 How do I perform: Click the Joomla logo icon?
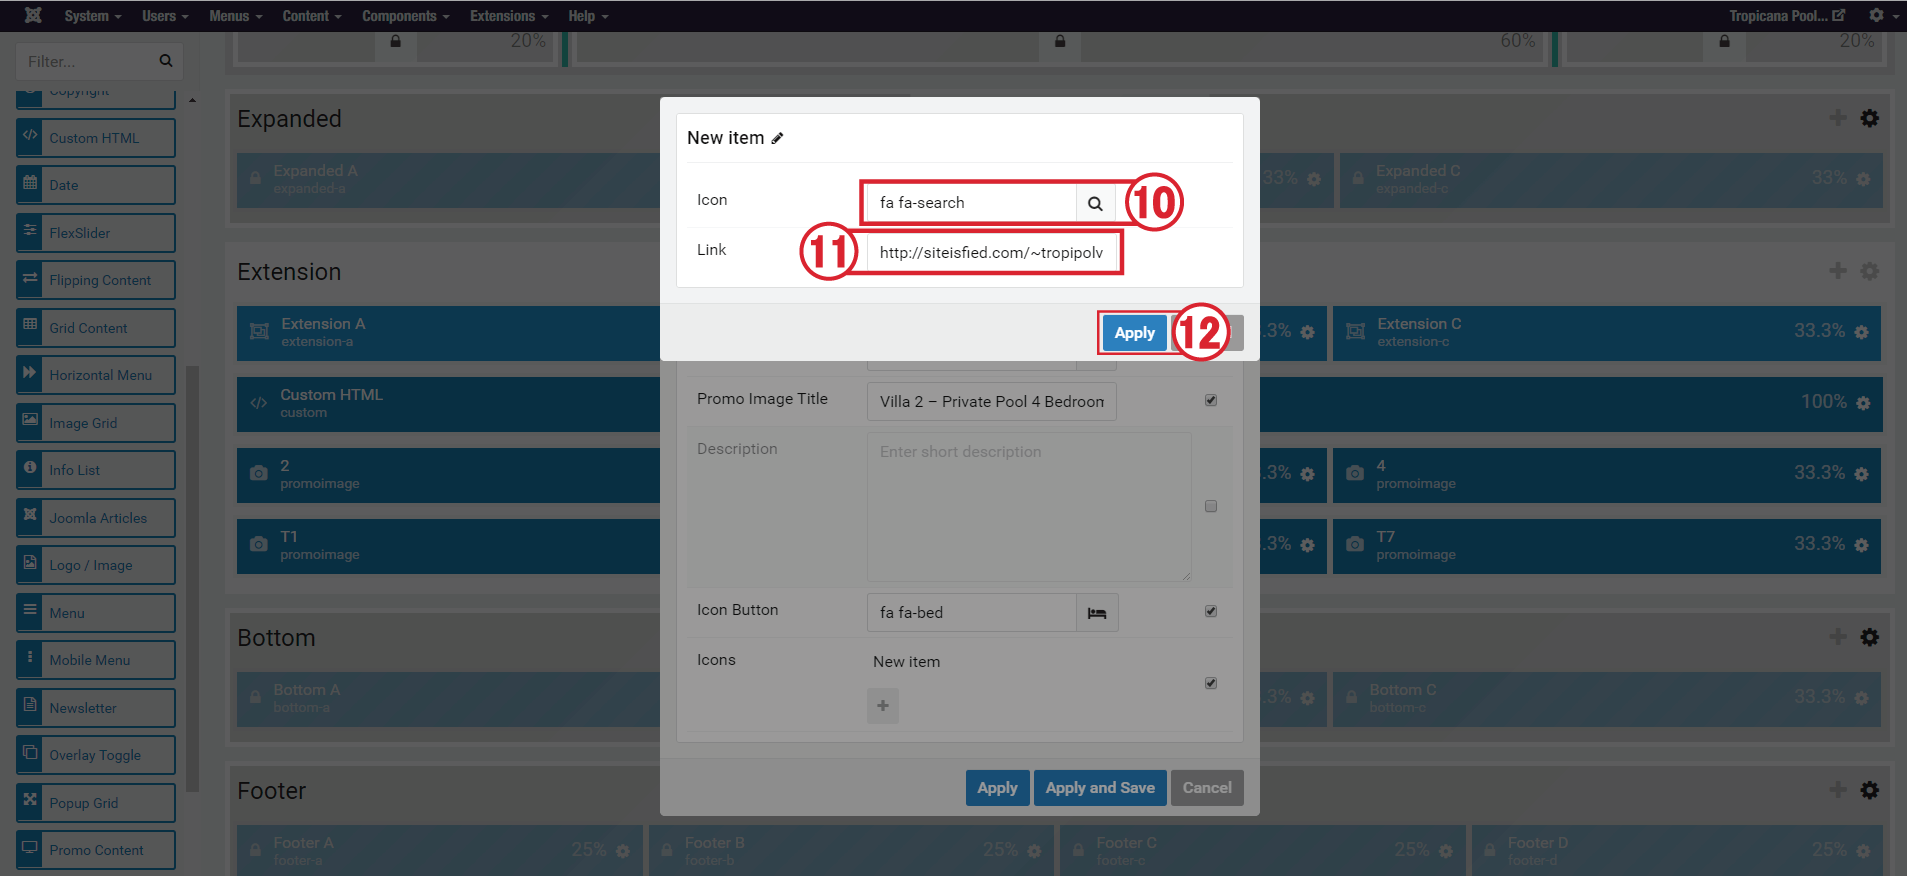click(x=33, y=15)
